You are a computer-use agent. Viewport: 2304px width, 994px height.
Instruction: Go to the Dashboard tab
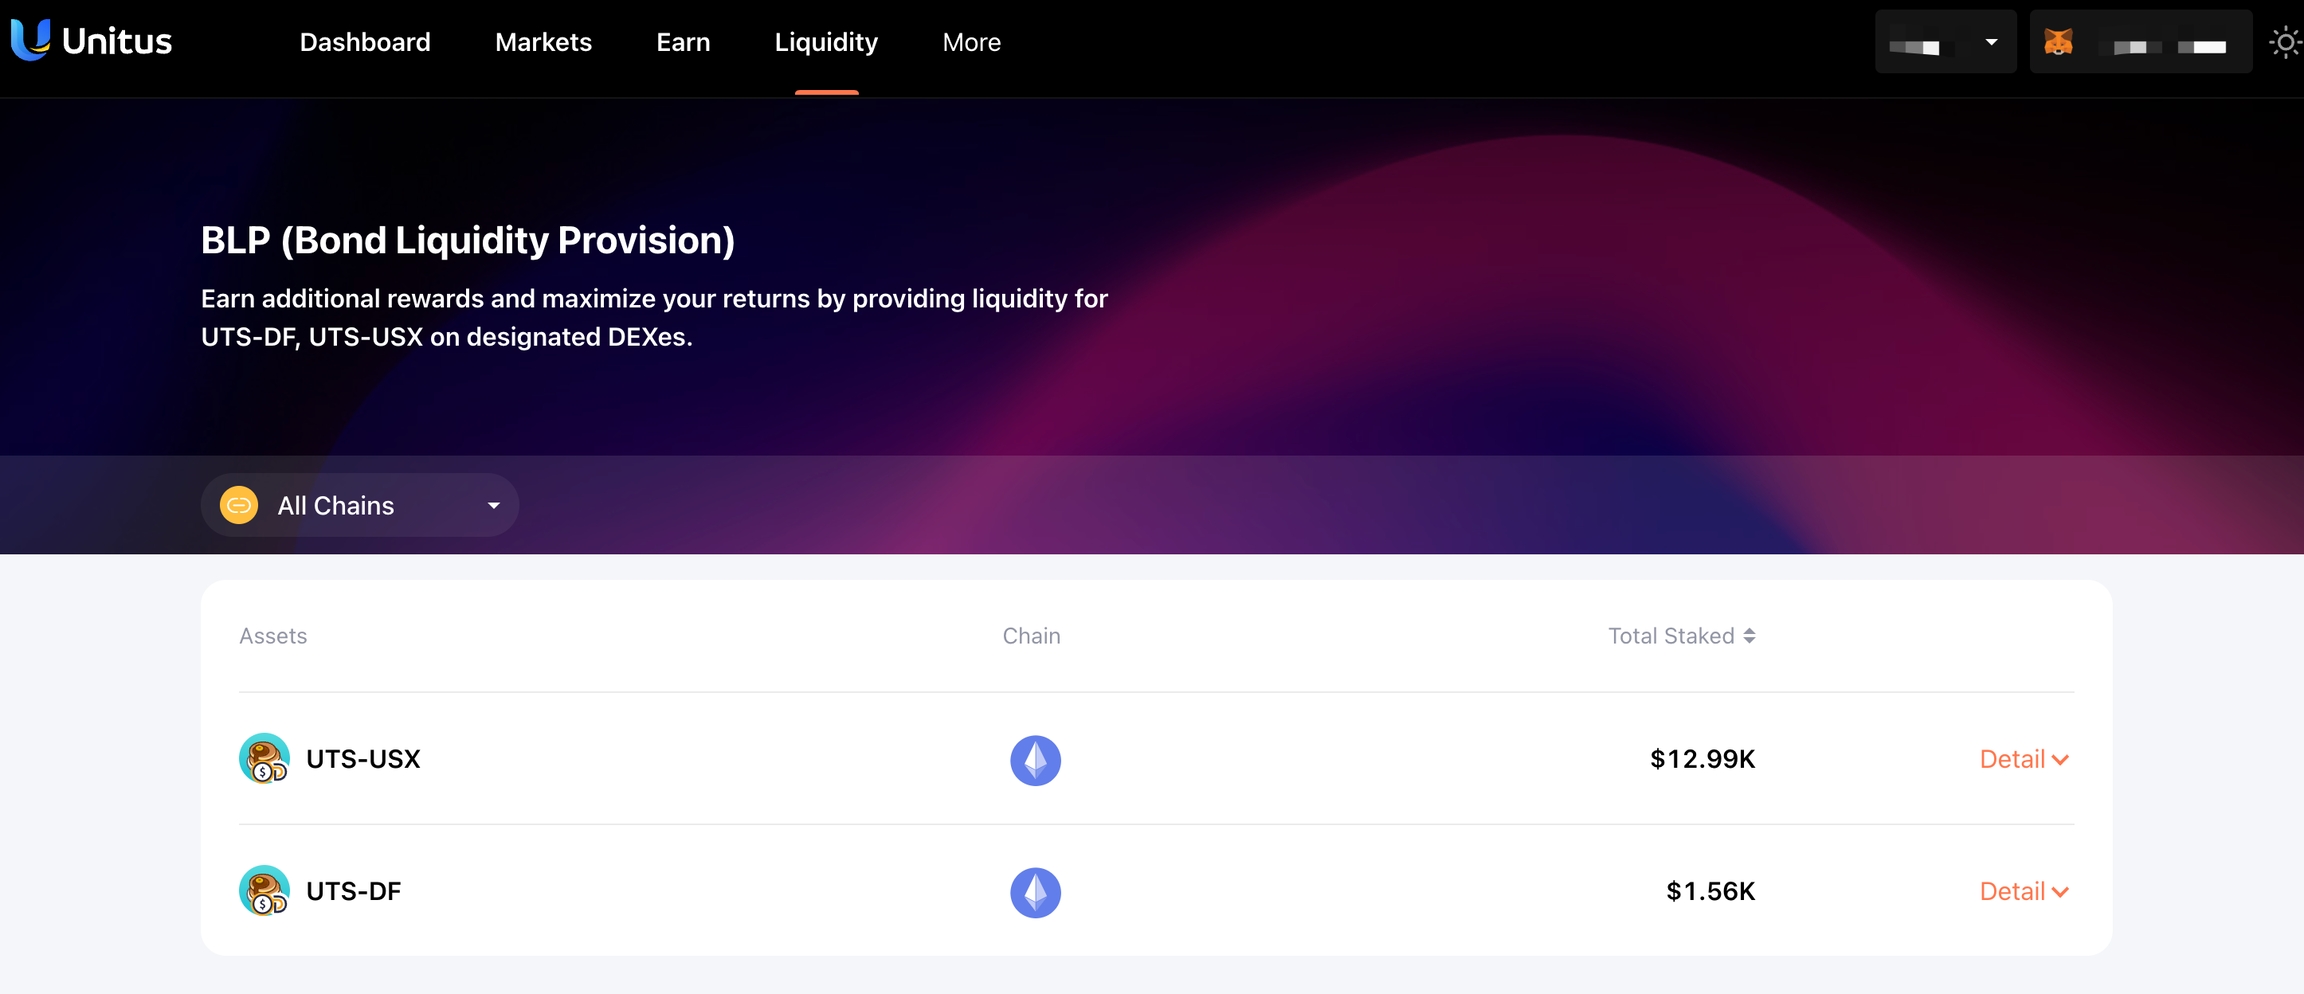pyautogui.click(x=365, y=42)
